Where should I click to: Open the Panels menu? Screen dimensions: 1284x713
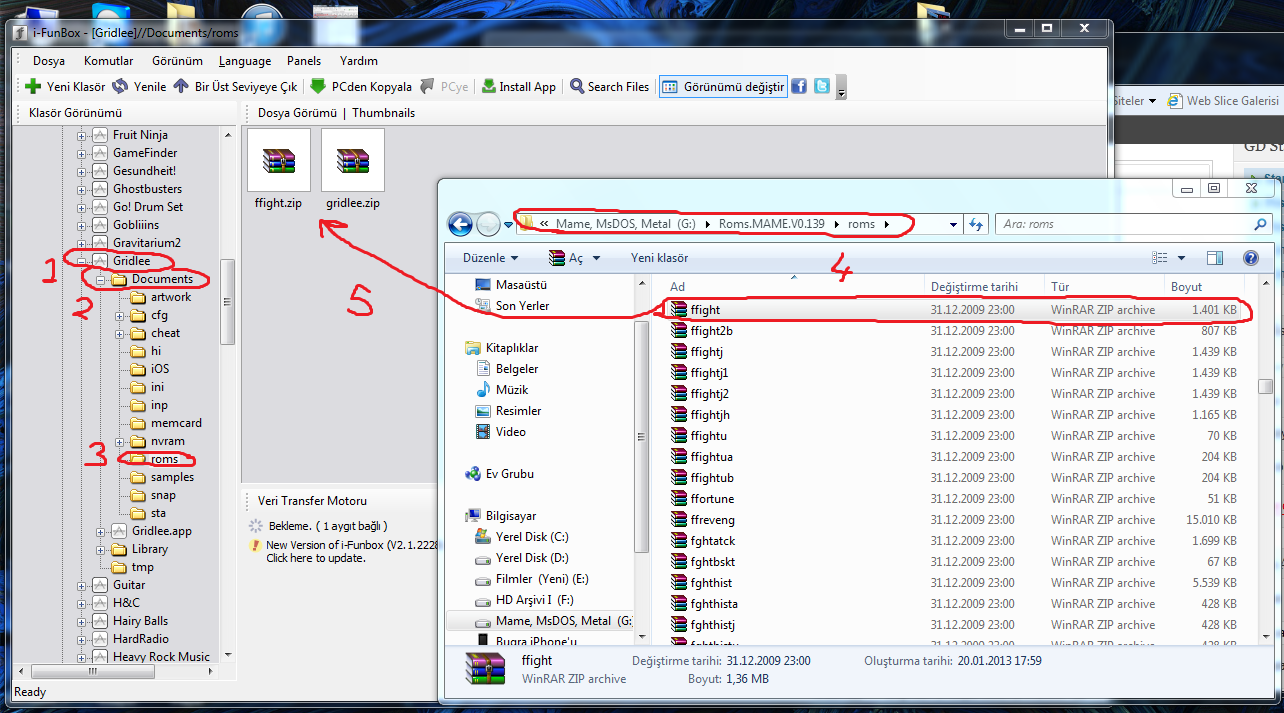(x=304, y=61)
